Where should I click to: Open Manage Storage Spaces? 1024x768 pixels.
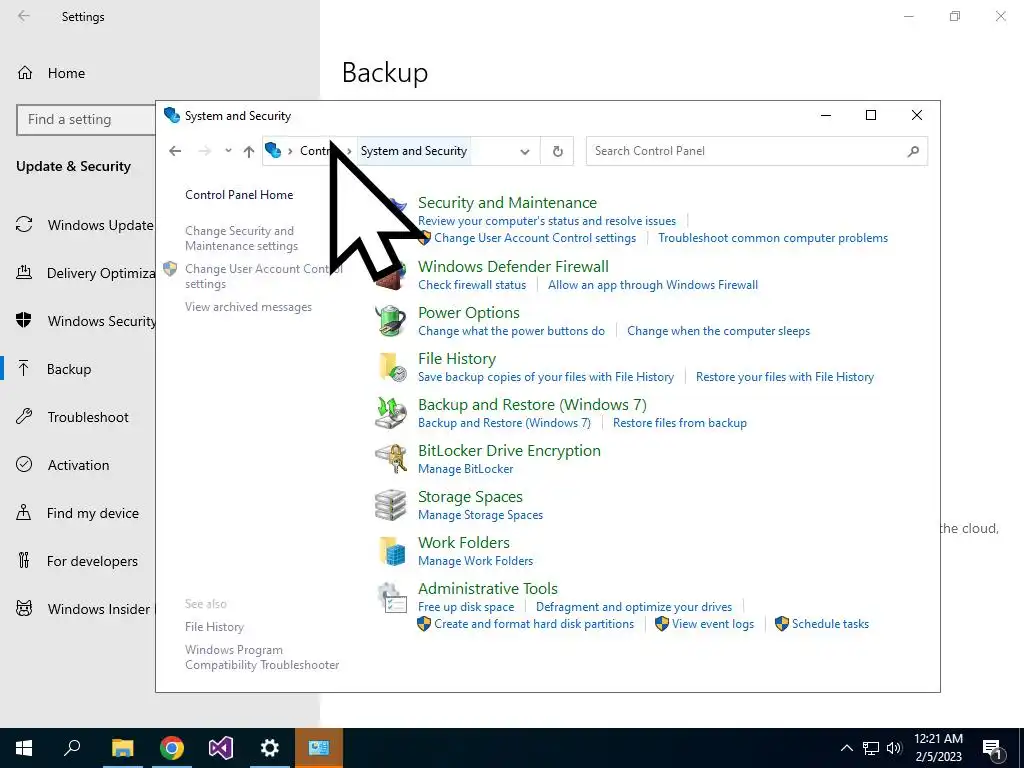[x=480, y=515]
